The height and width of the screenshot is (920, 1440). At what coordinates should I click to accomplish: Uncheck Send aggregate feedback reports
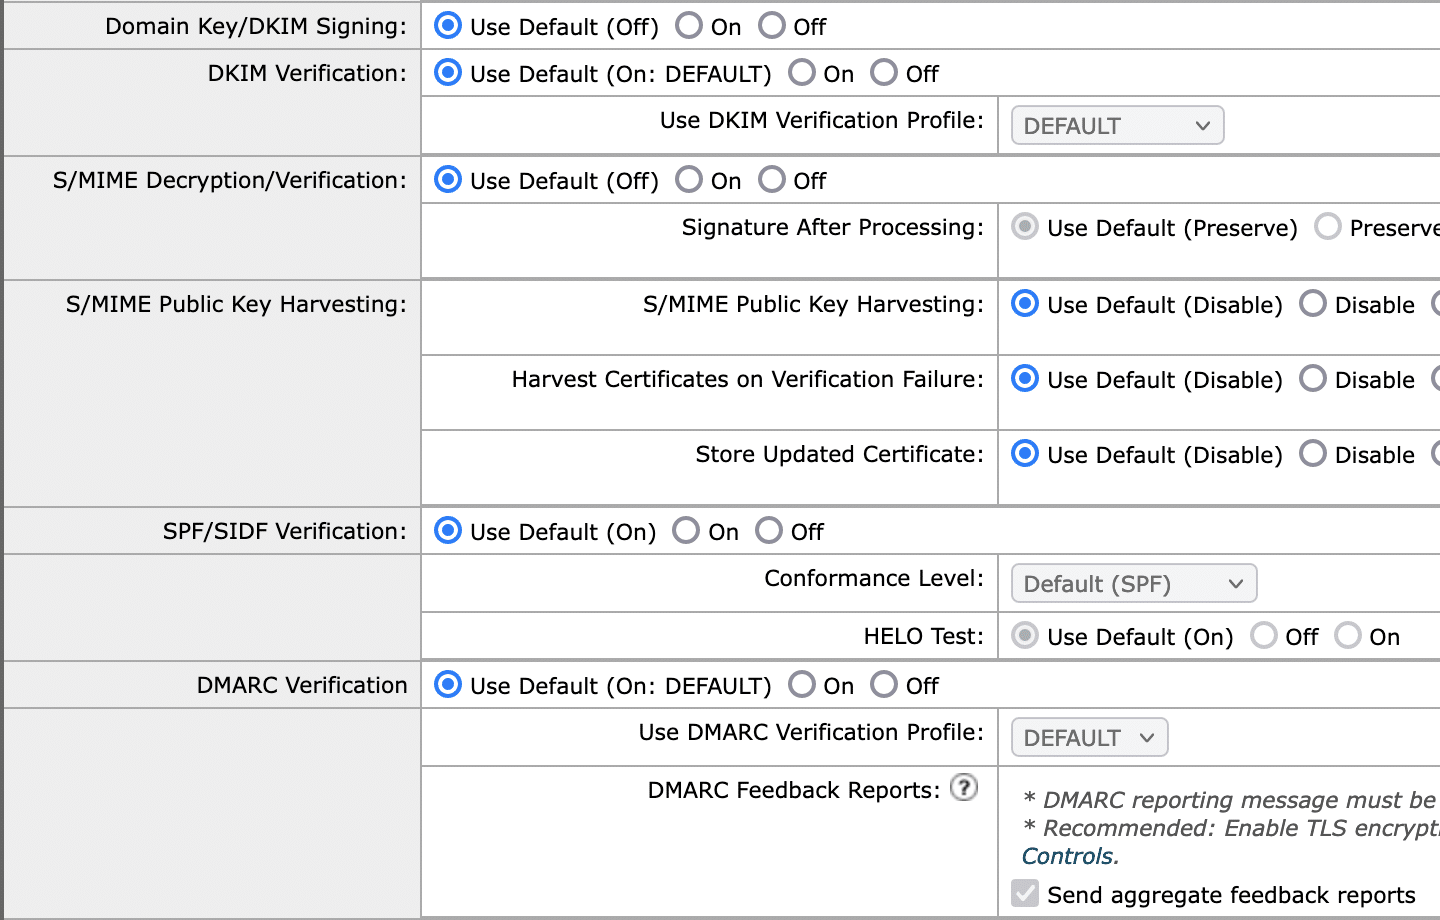click(1024, 893)
